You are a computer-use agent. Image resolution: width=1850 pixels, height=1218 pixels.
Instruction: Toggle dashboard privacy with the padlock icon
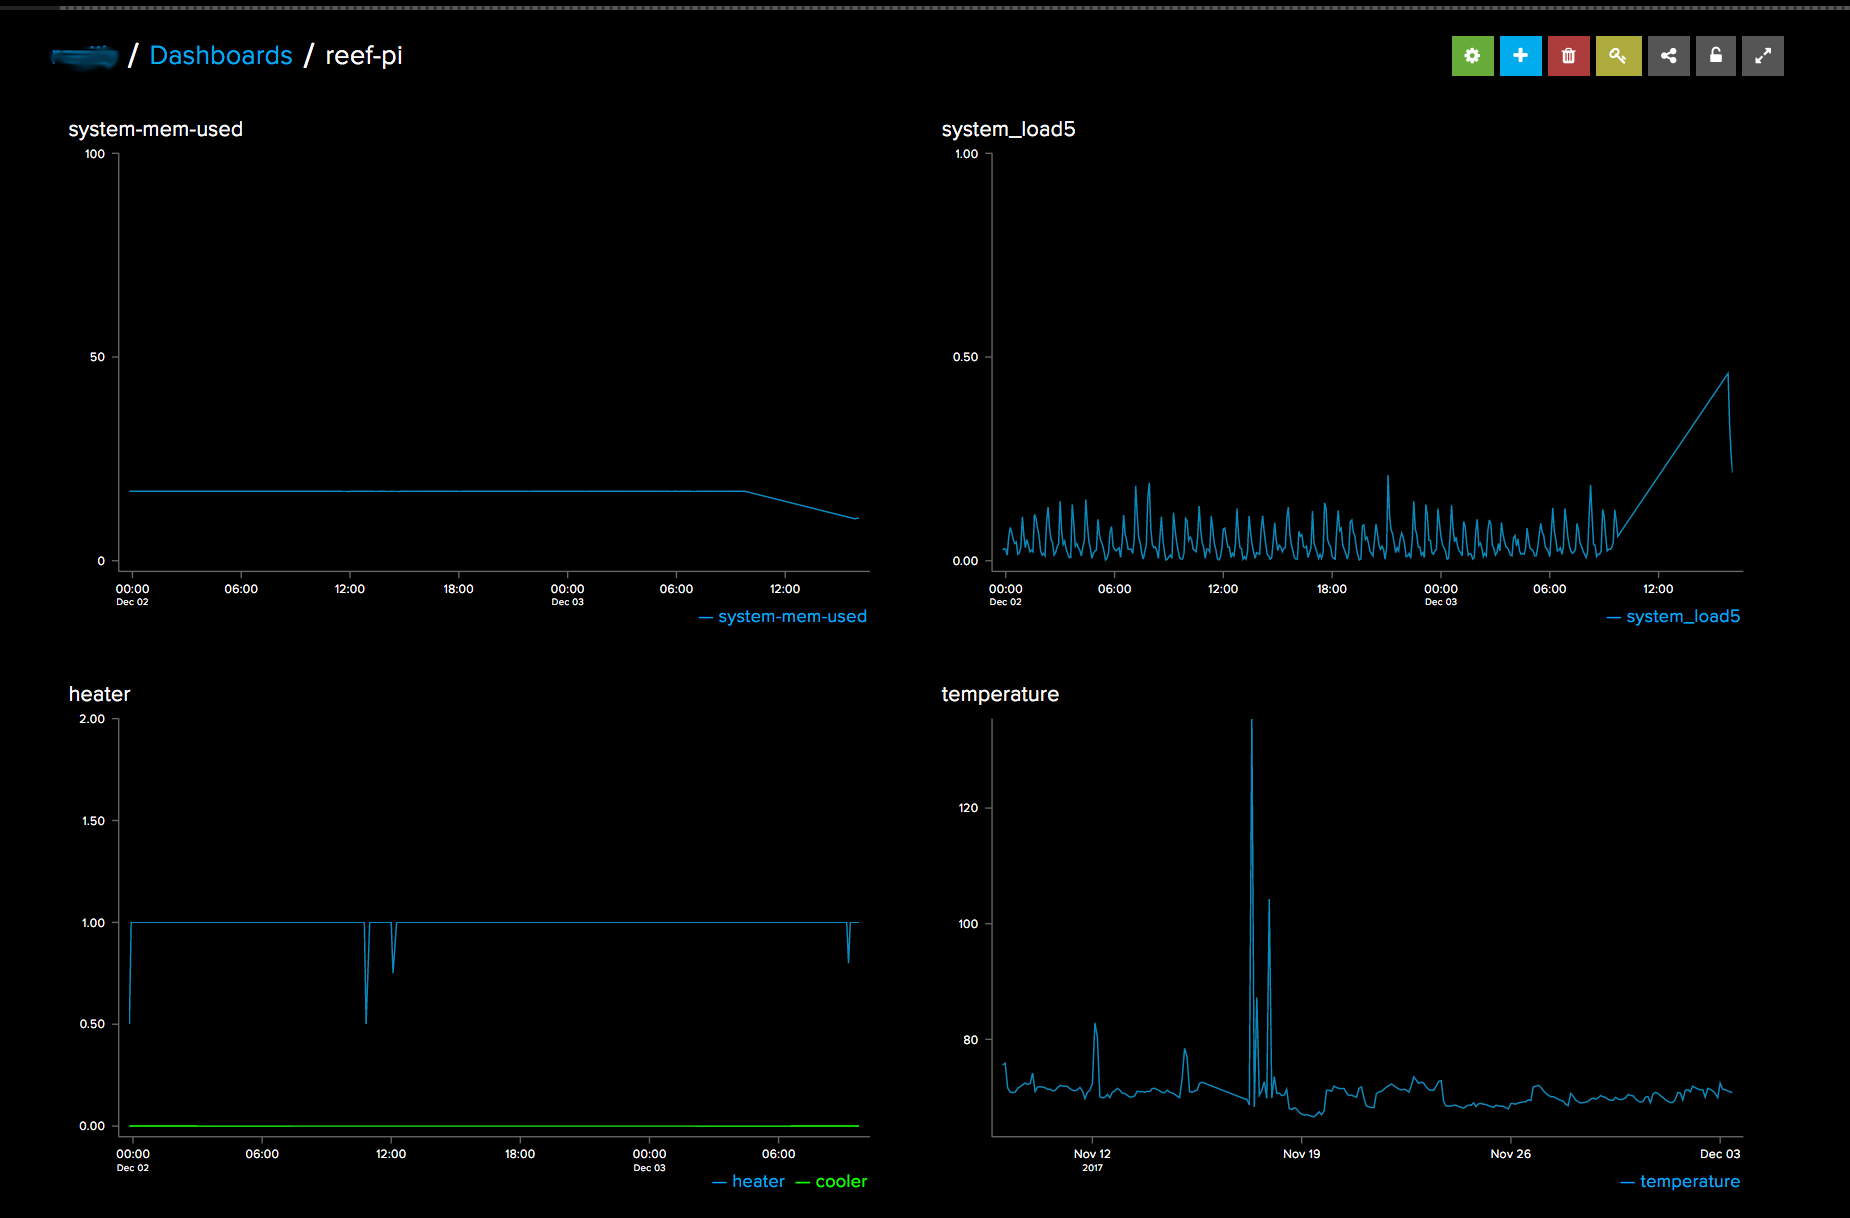click(x=1716, y=56)
